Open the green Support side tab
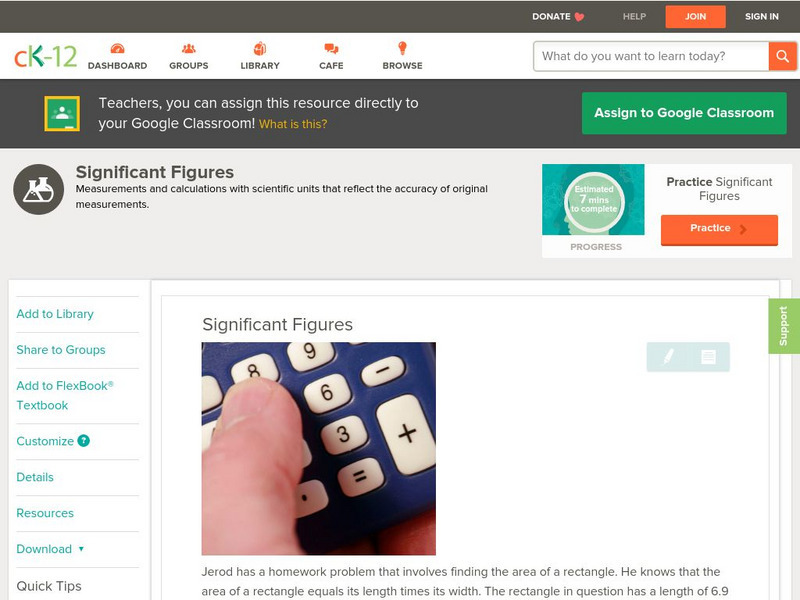The image size is (800, 600). pyautogui.click(x=784, y=326)
